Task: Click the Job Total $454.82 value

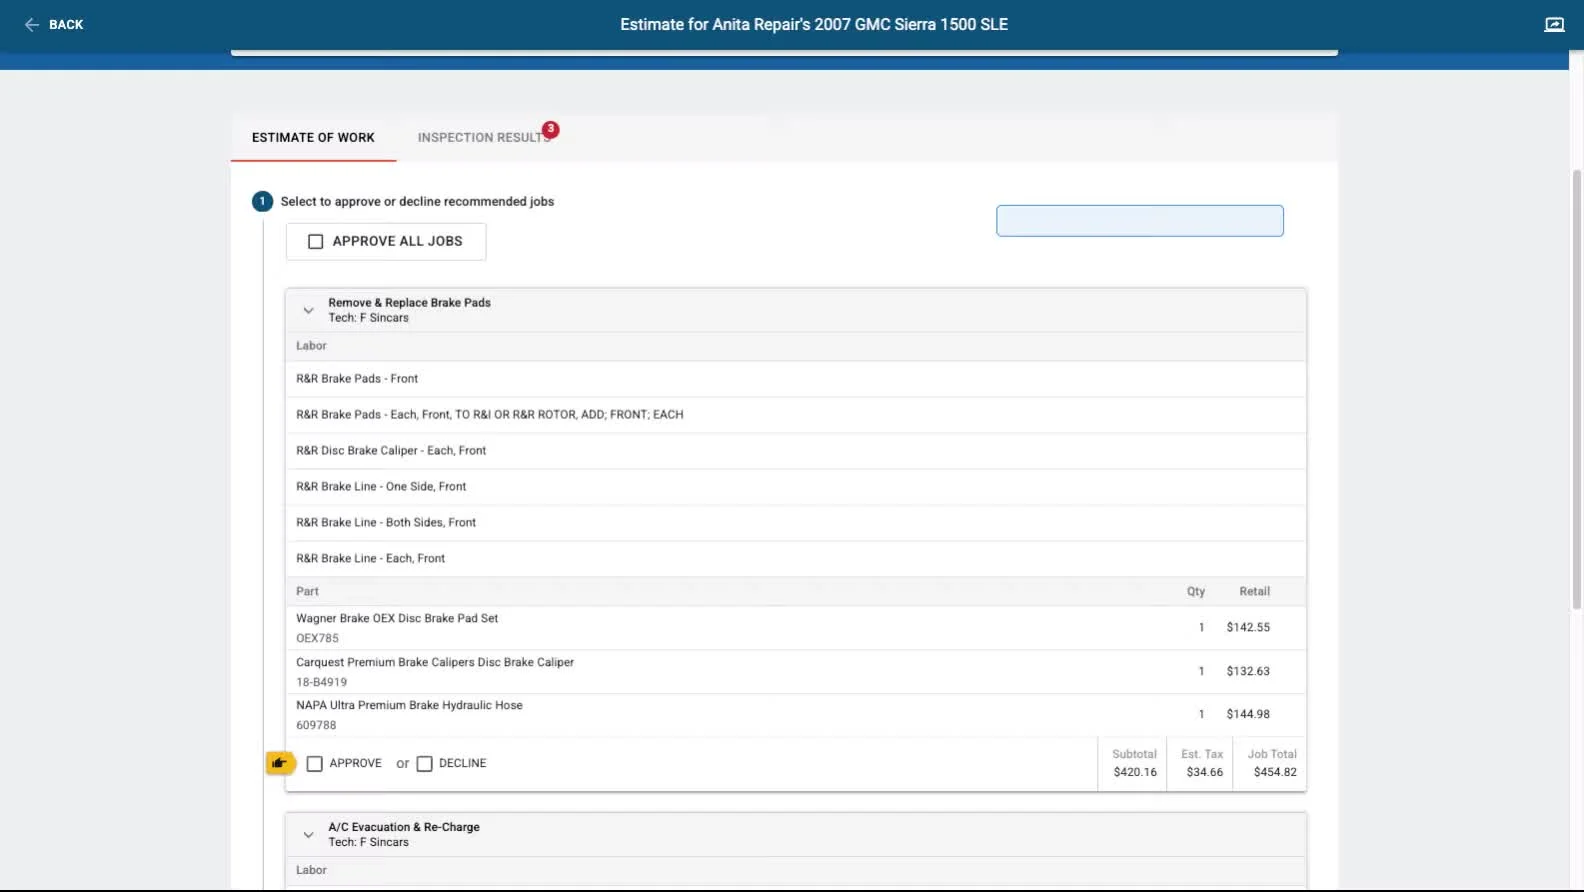Action: point(1275,773)
